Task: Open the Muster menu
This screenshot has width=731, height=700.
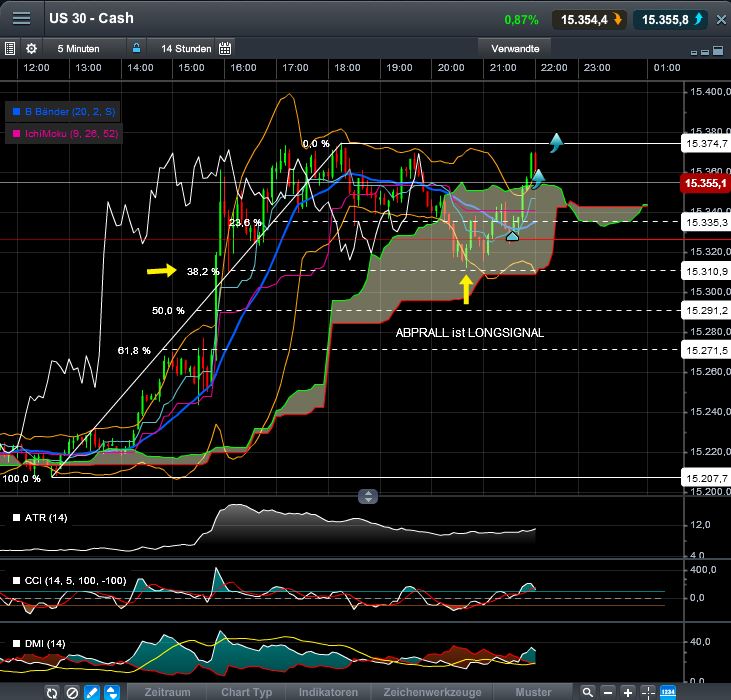Action: point(533,693)
